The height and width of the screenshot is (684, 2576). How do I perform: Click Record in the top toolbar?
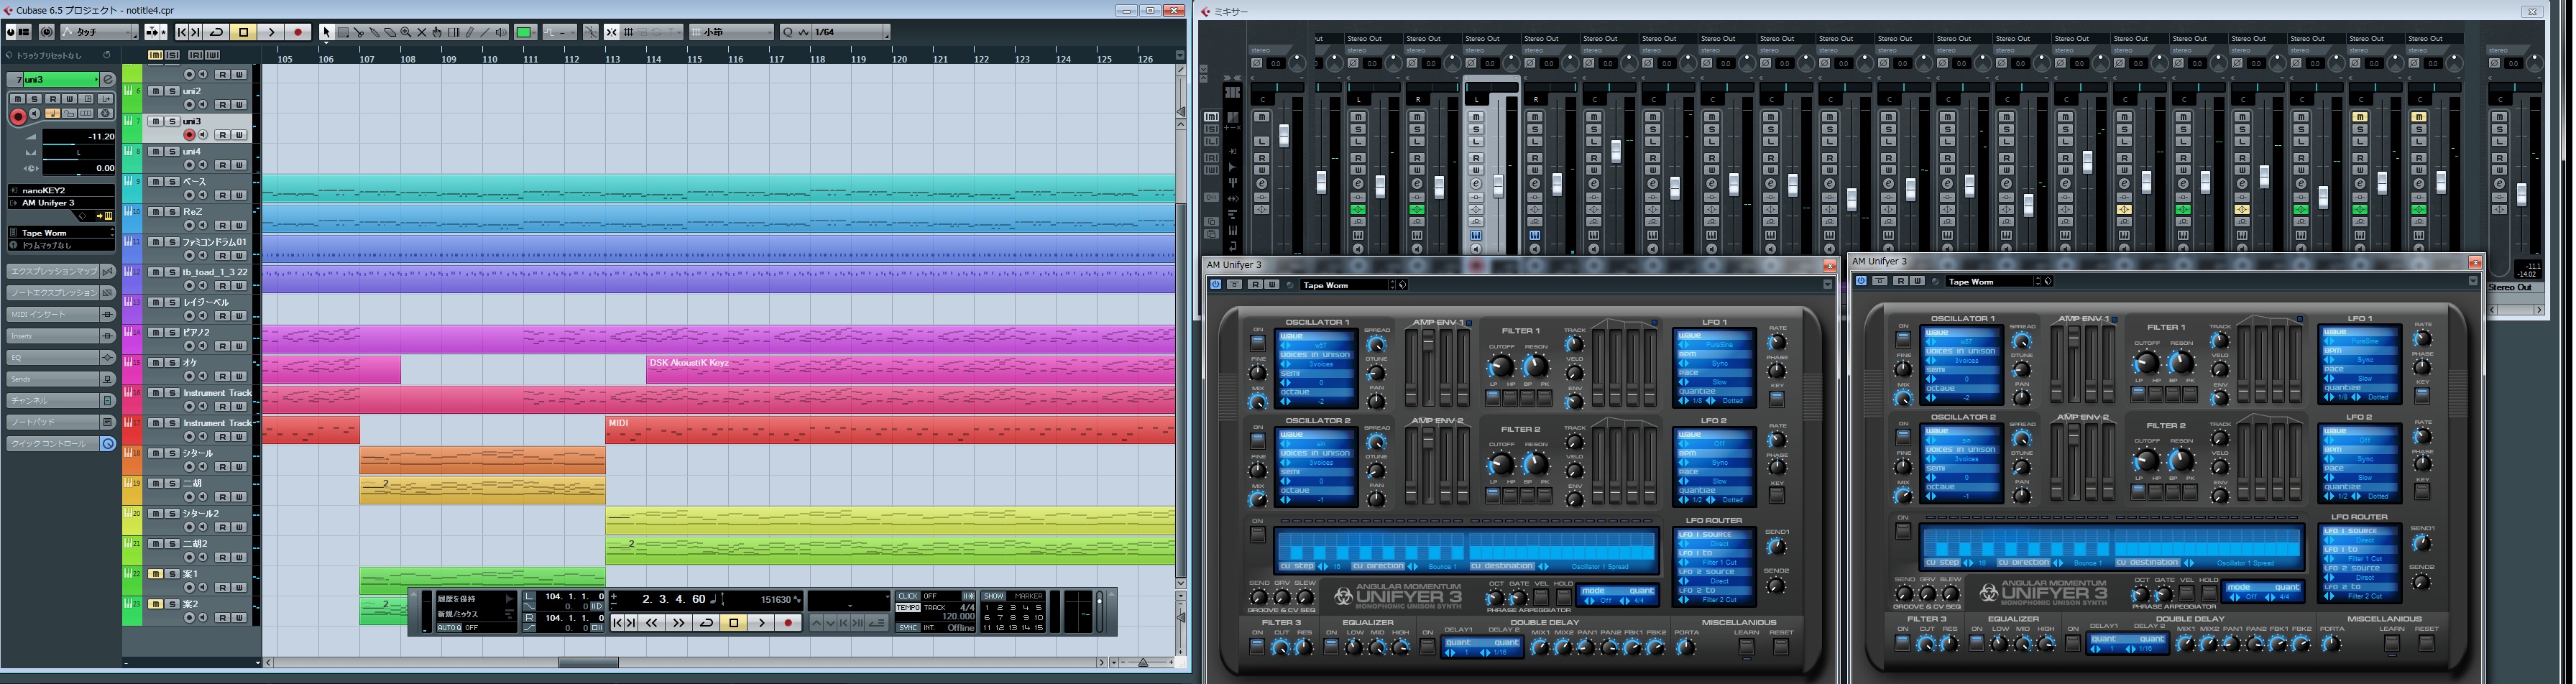298,32
